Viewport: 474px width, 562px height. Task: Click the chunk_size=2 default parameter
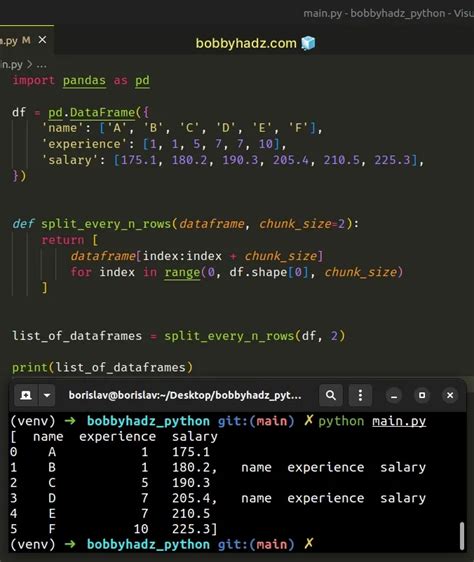point(302,224)
